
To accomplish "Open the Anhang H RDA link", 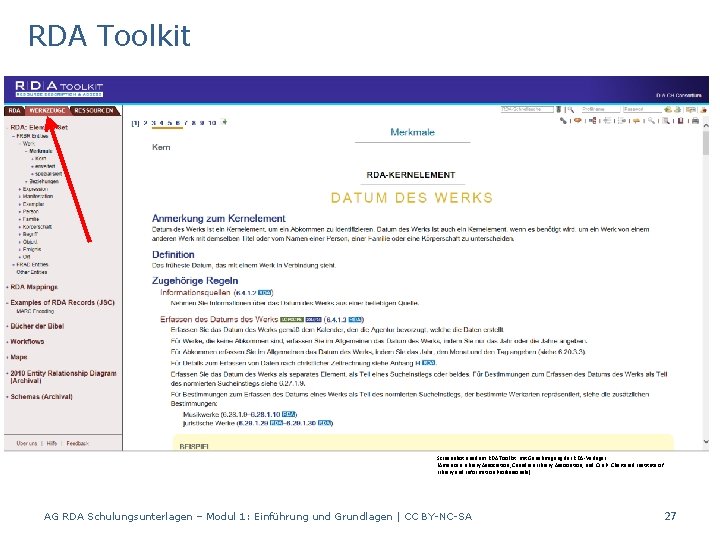I will [x=428, y=363].
